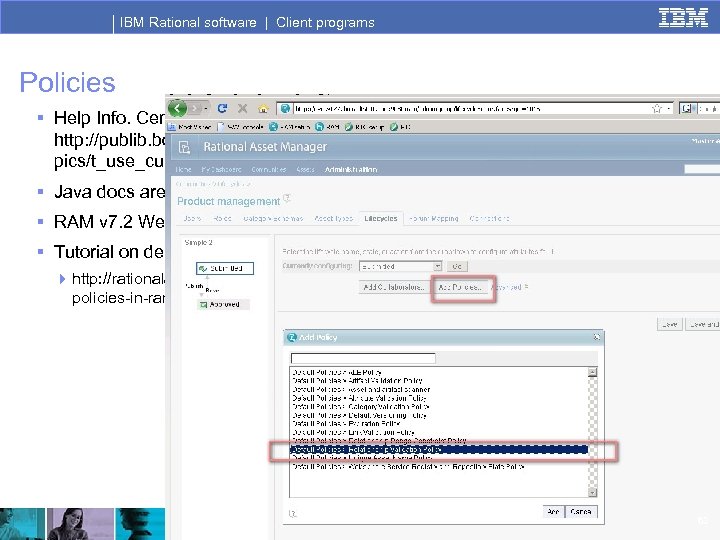Click the IBM logo in slide header
720x540 pixels.
click(x=683, y=18)
